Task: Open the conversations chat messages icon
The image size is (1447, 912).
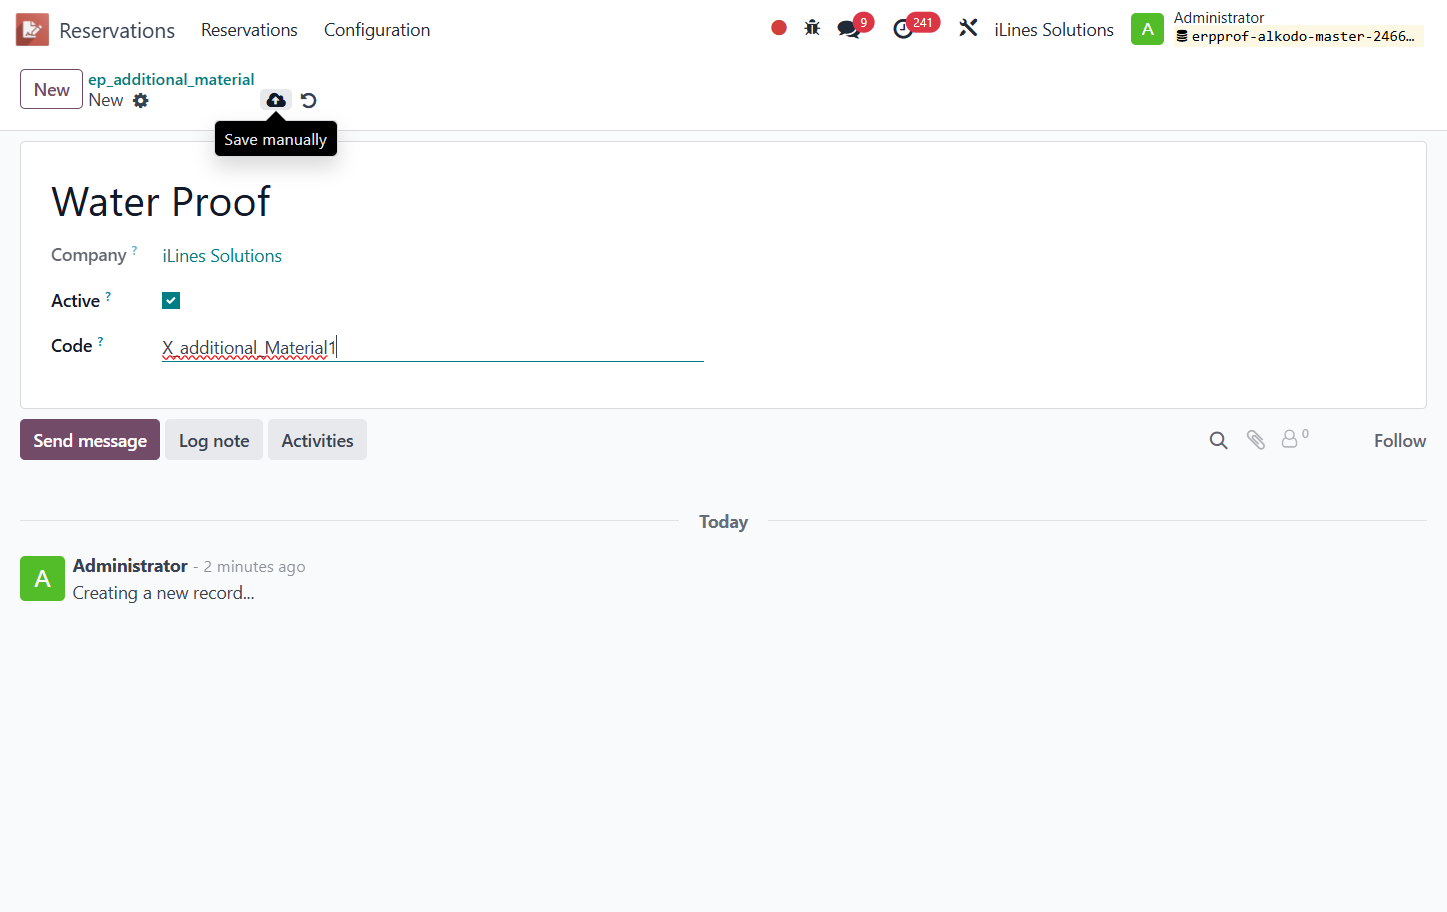Action: tap(849, 29)
